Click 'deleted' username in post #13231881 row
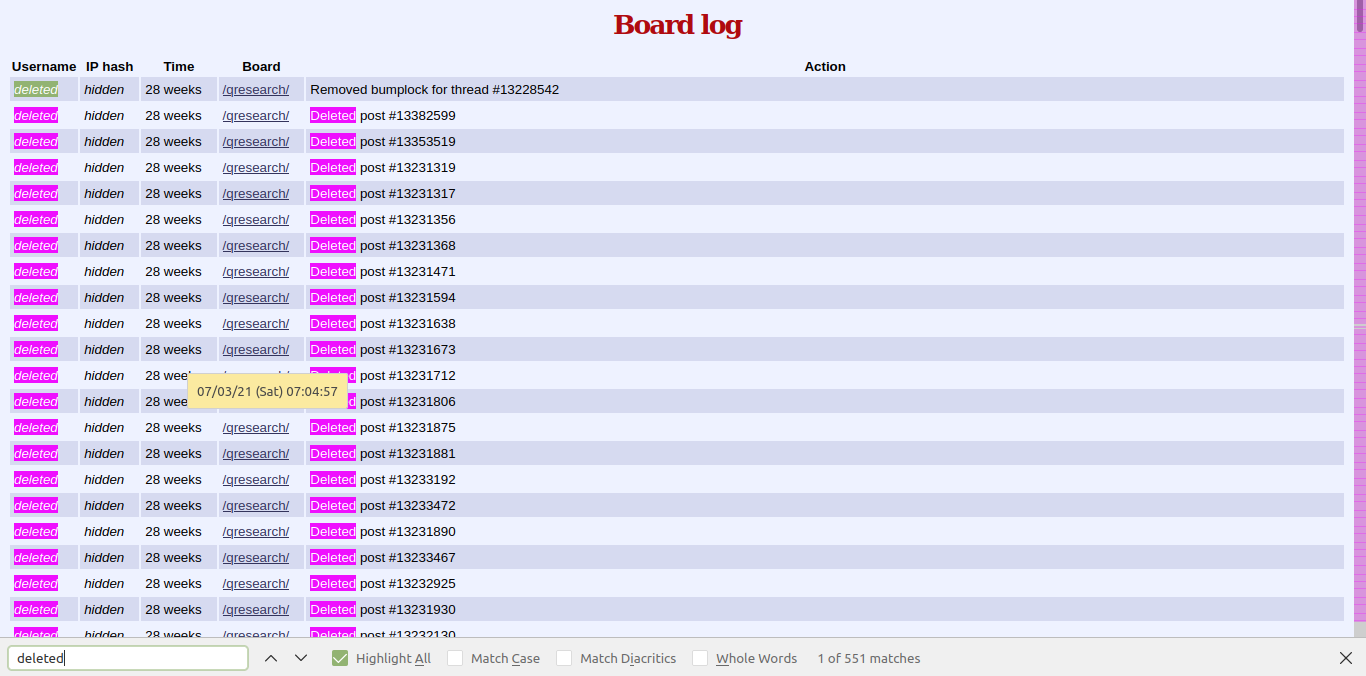Viewport: 1366px width, 676px height. (x=36, y=454)
